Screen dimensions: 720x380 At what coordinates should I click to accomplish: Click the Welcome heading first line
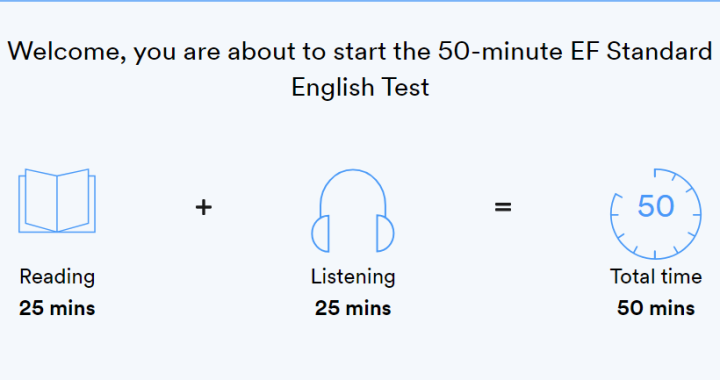[x=360, y=52]
